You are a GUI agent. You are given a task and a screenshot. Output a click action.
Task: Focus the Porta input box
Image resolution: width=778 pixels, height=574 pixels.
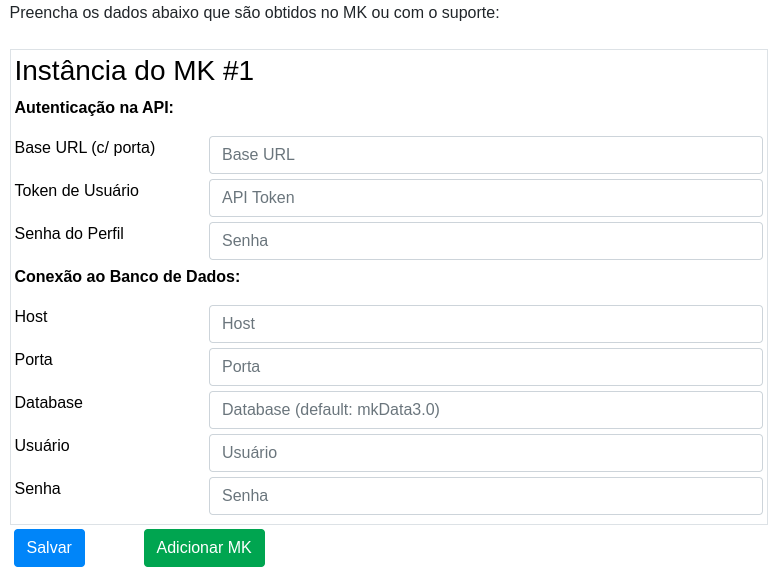486,367
